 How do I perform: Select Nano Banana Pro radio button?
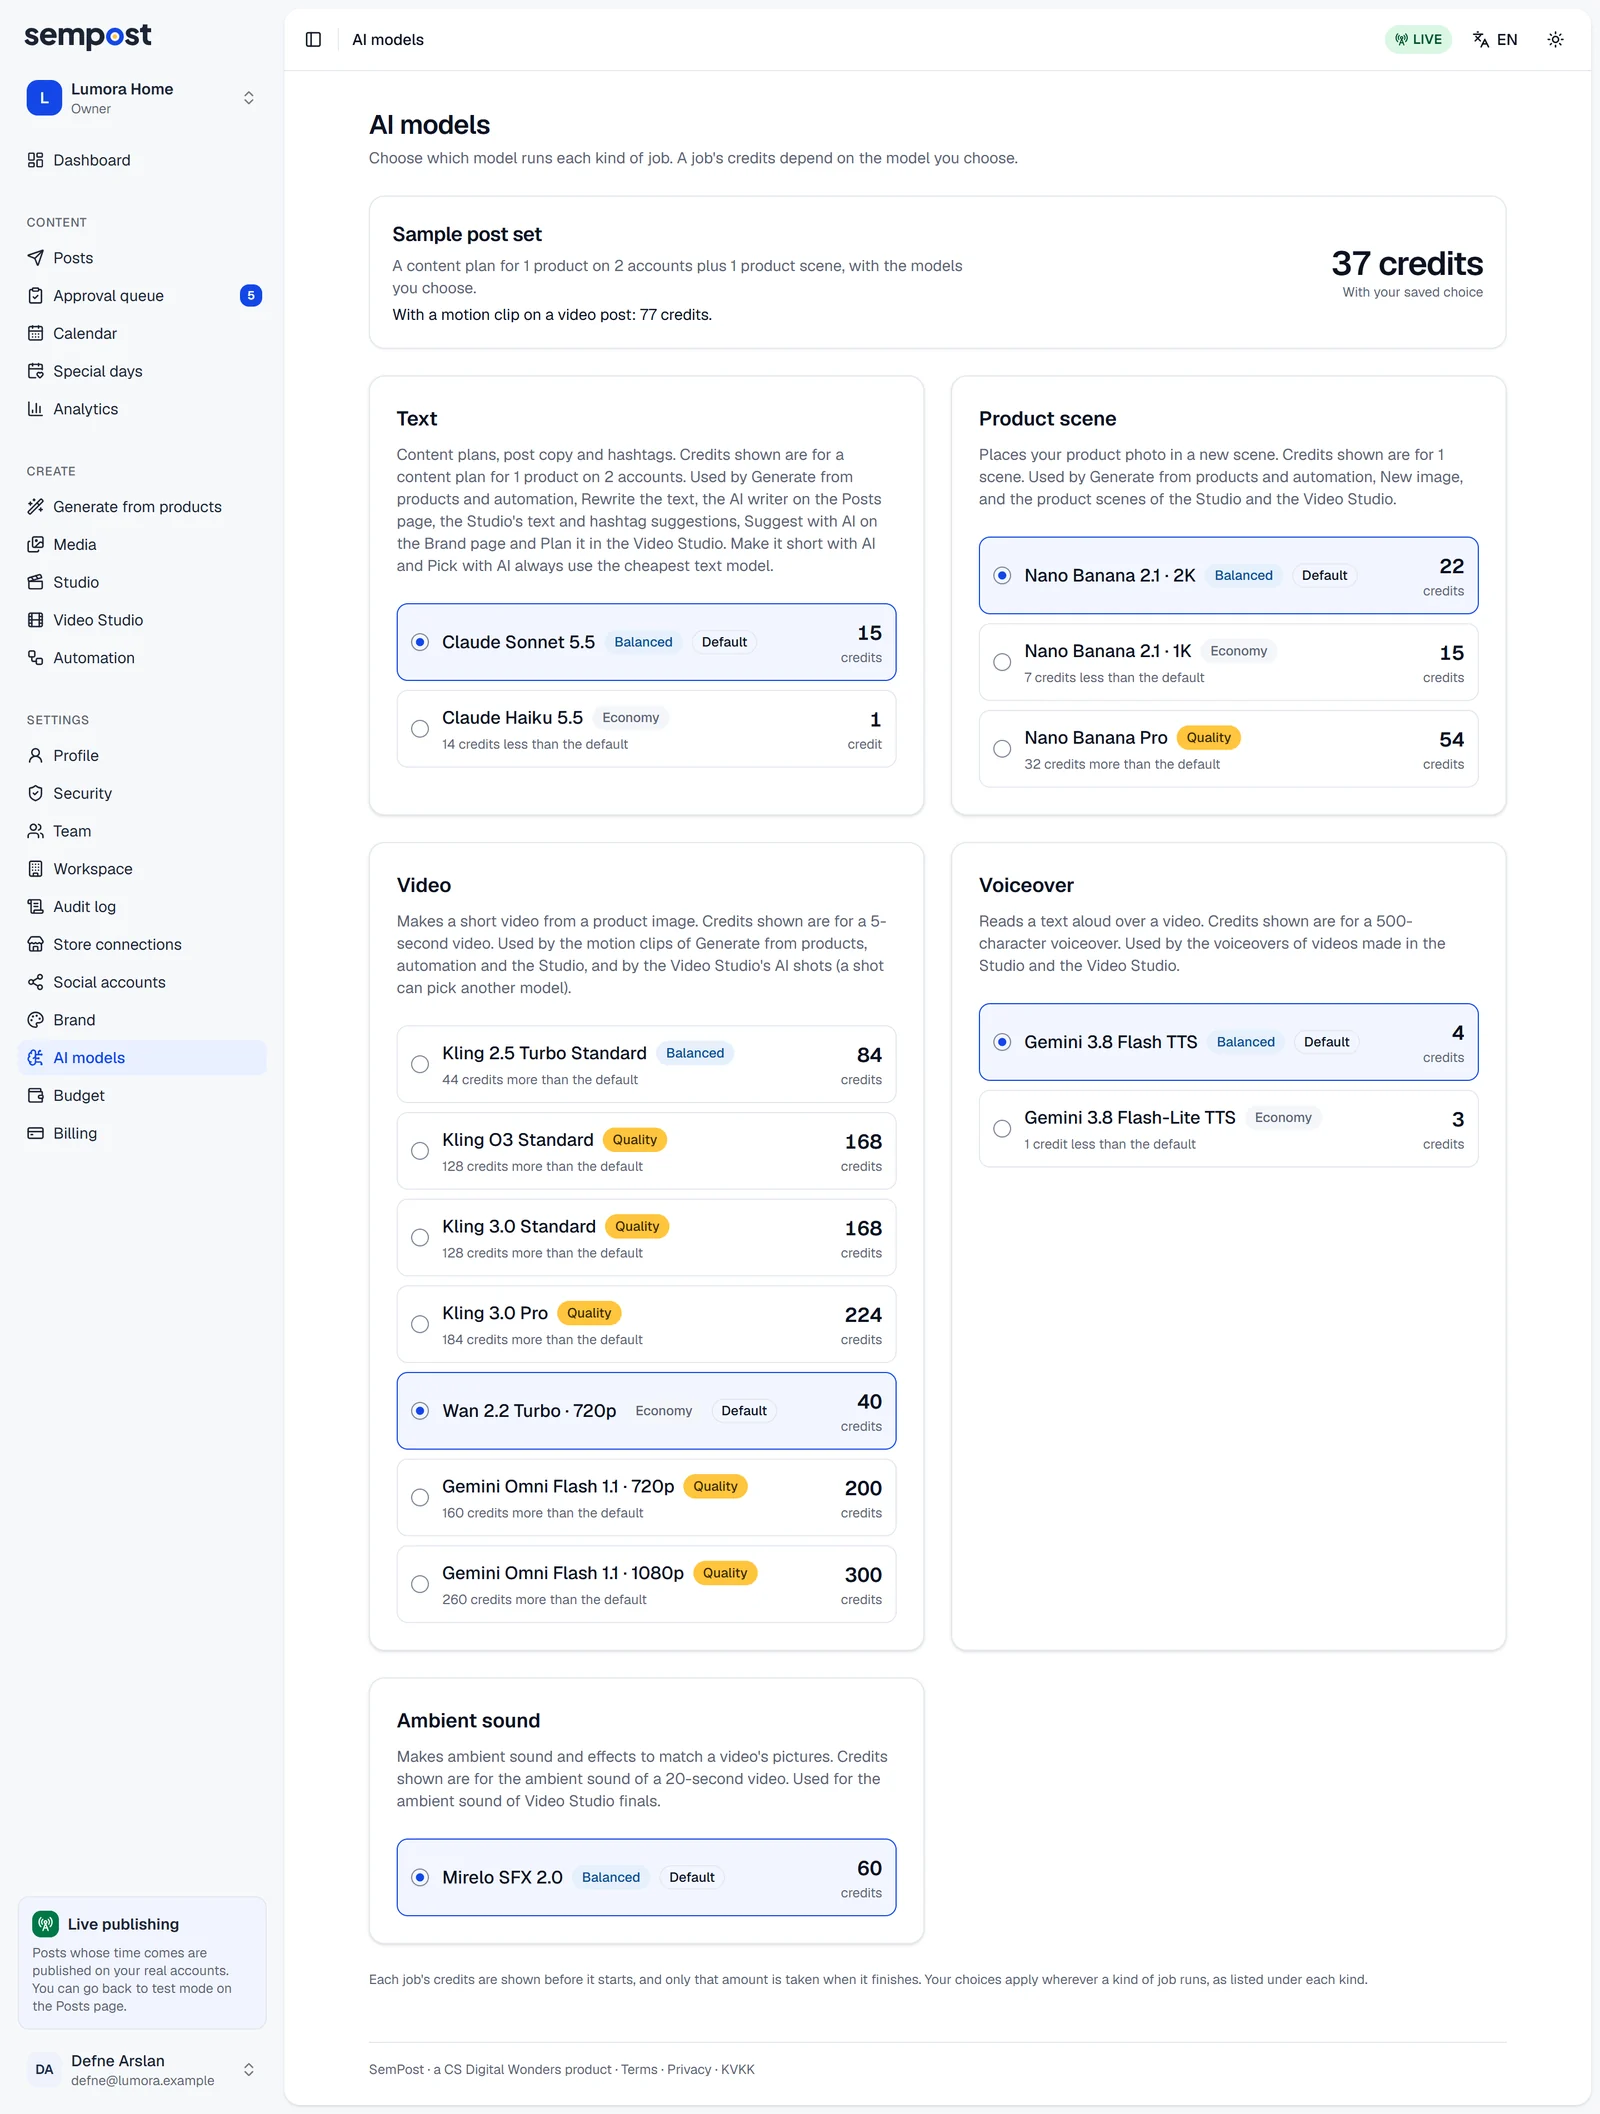[1002, 749]
